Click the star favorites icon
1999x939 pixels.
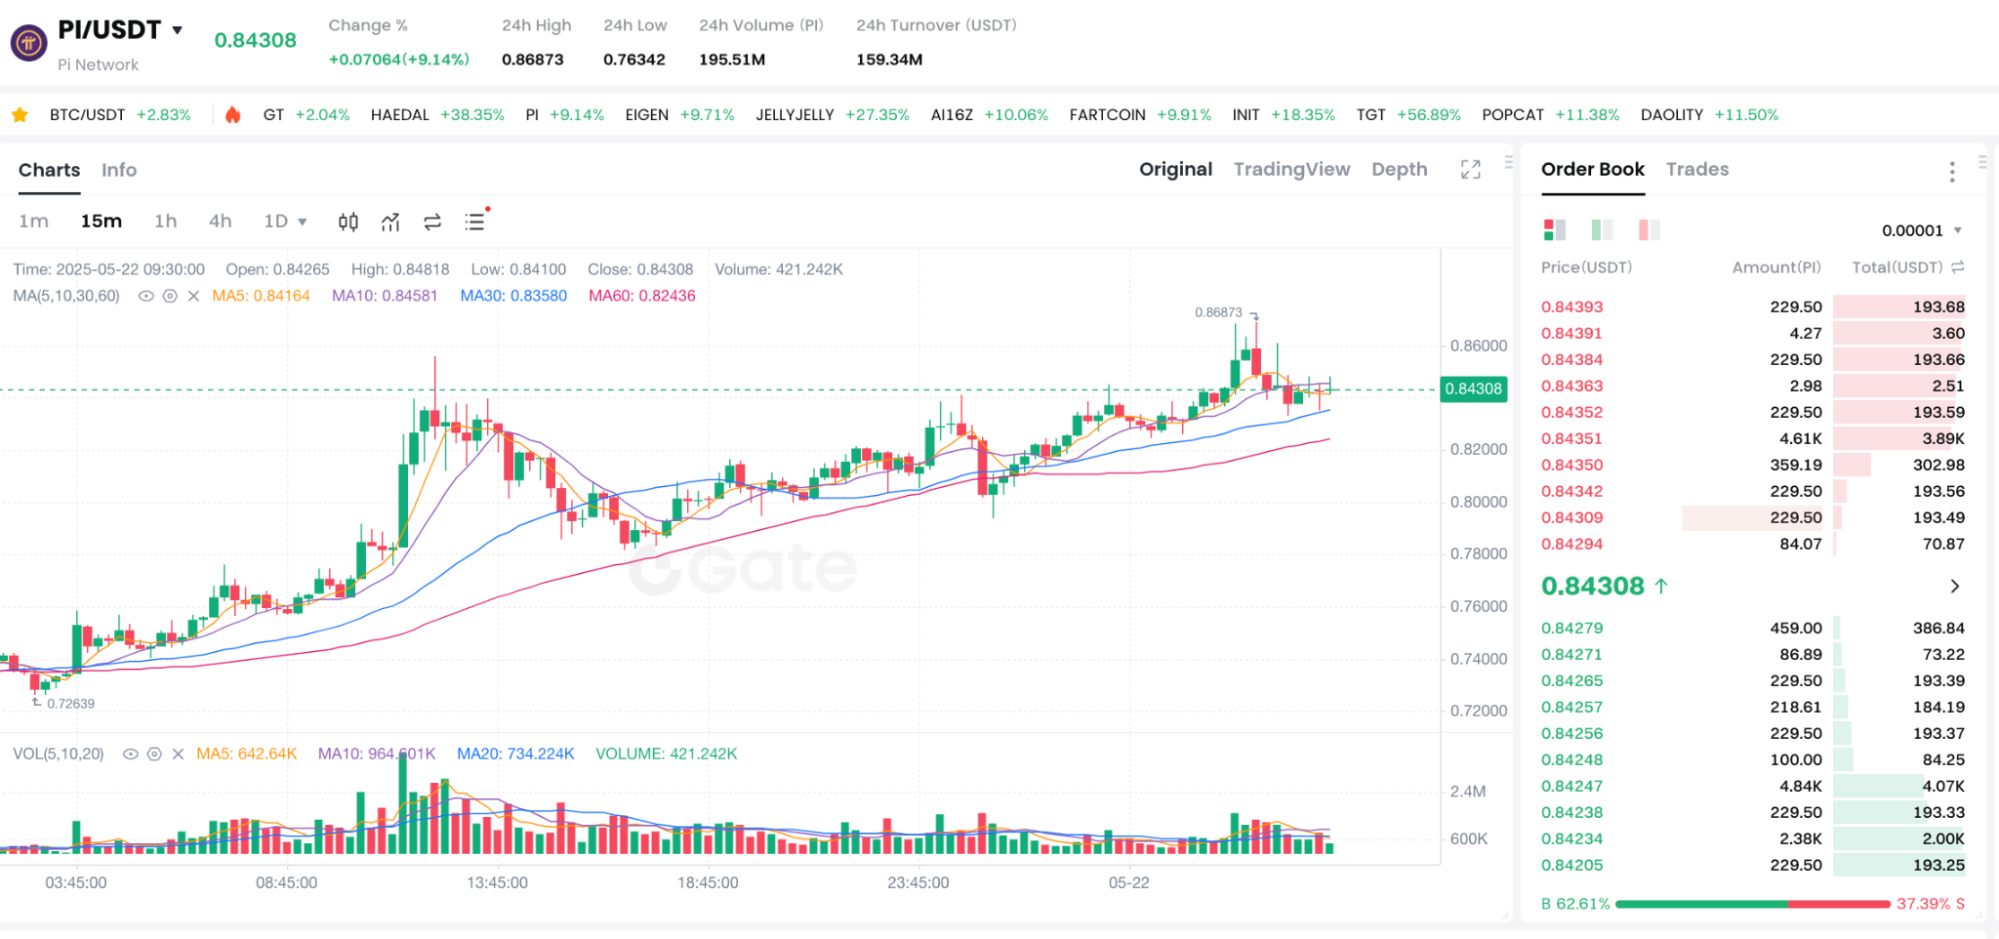[20, 115]
